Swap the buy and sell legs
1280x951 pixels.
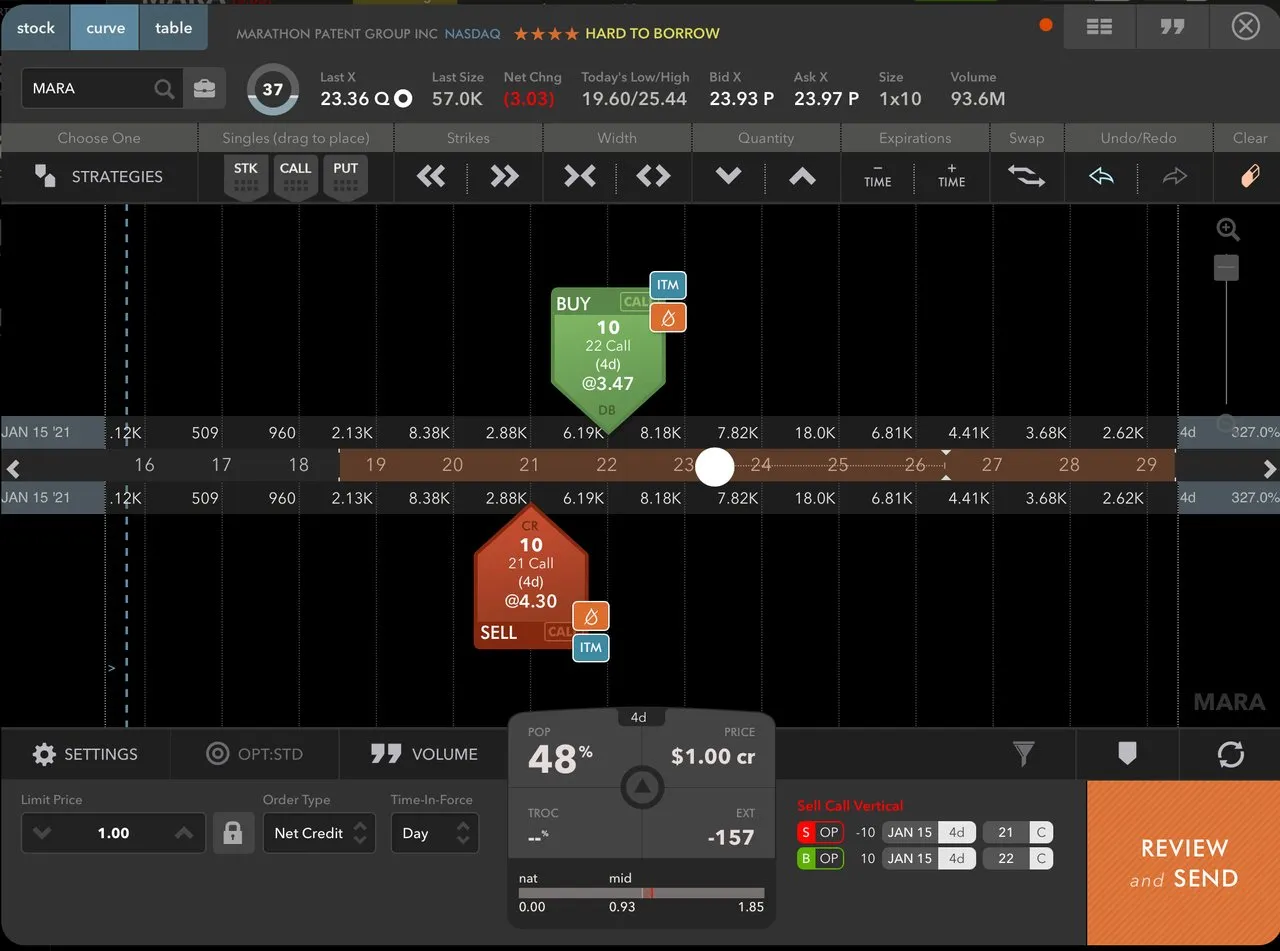pyautogui.click(x=1026, y=177)
